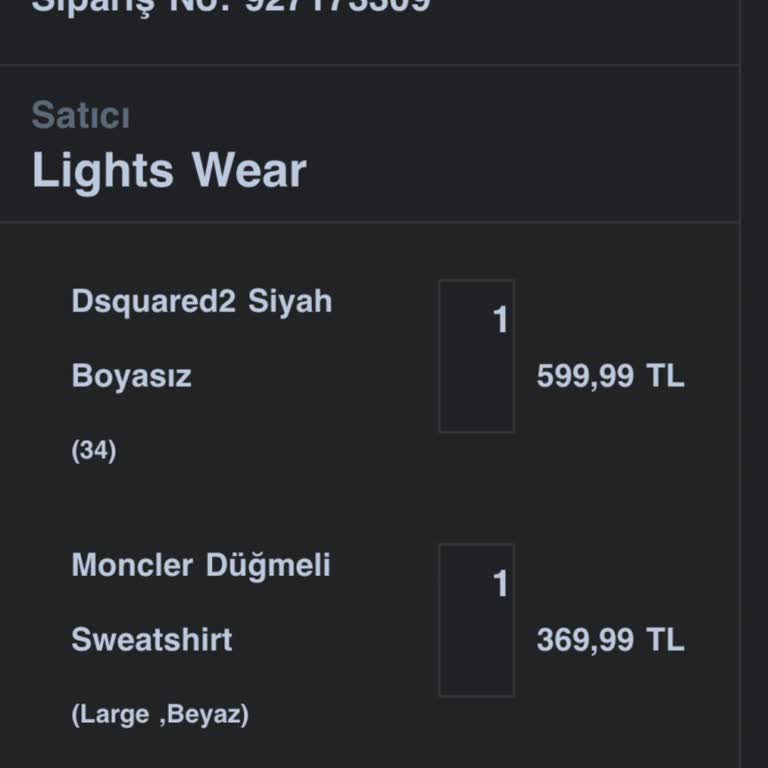The width and height of the screenshot is (768, 768).
Task: Click the Boyasız product name line
Action: [131, 377]
